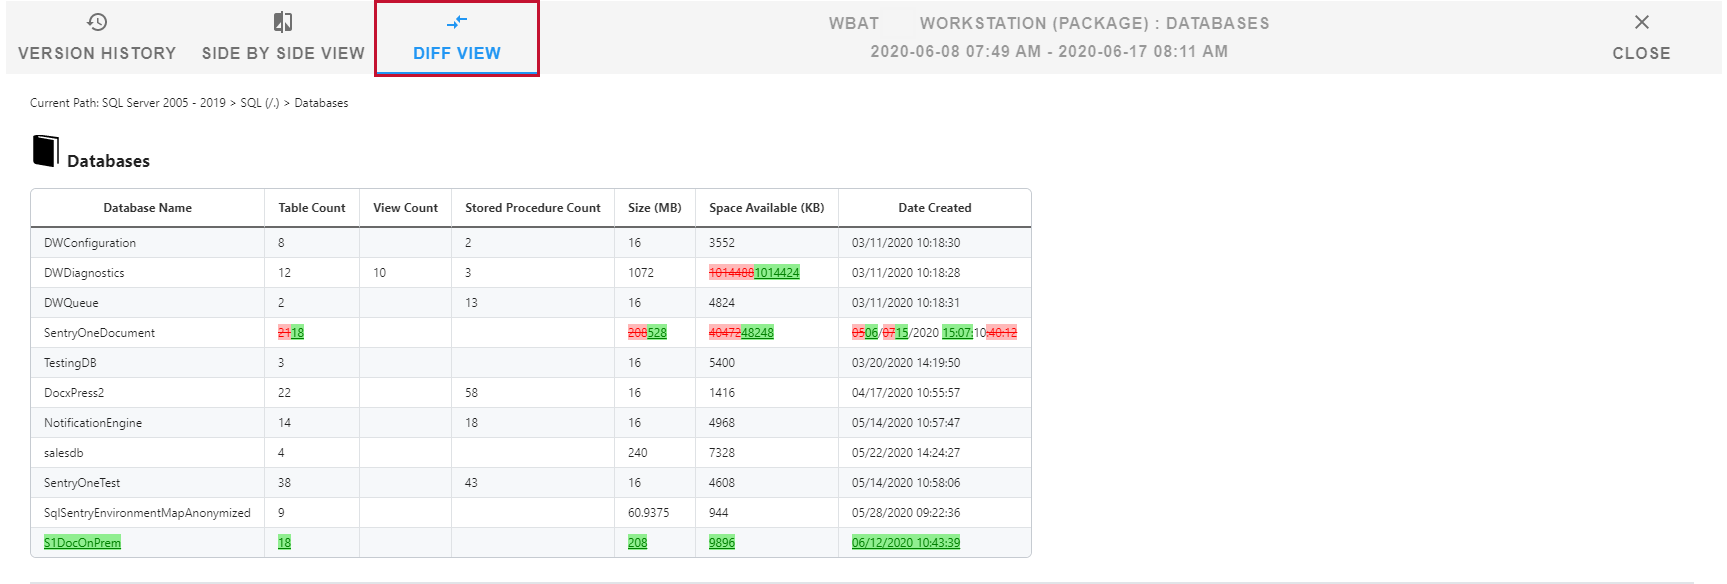Click the Databases section heading
The width and height of the screenshot is (1727, 584).
point(108,161)
